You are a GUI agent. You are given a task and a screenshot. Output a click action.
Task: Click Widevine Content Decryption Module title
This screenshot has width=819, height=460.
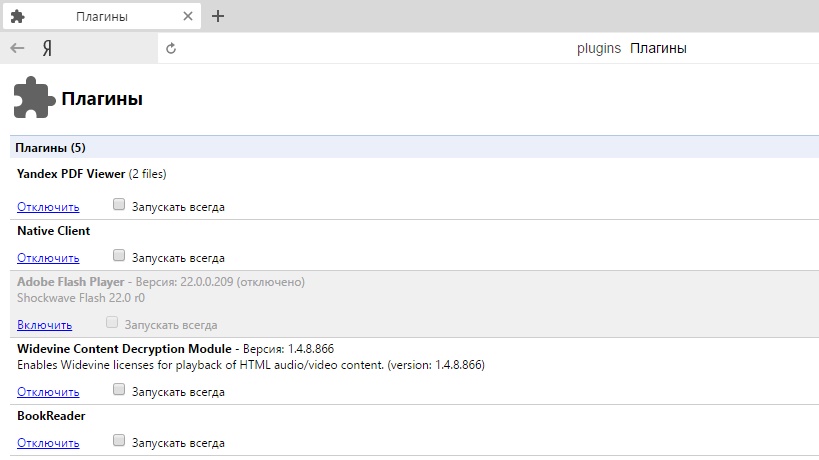(x=124, y=349)
